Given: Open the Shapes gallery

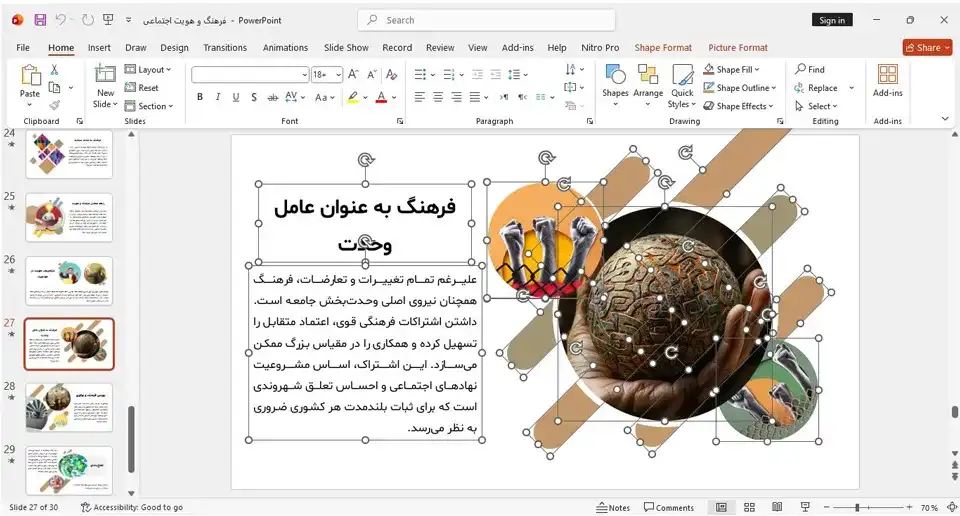Looking at the screenshot, I should (615, 86).
